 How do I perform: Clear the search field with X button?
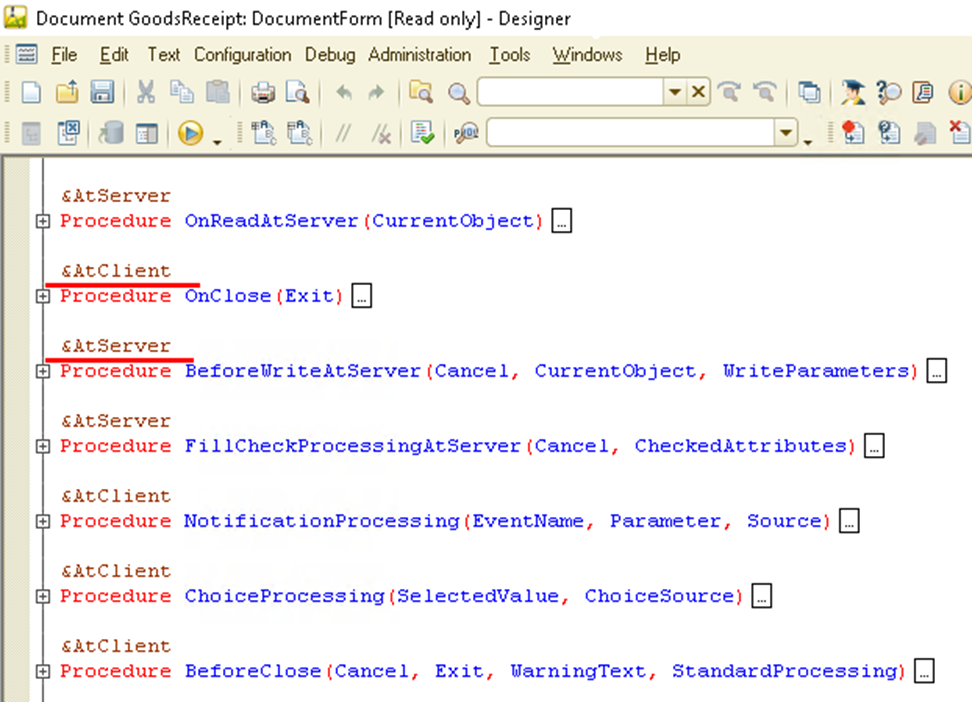coord(698,93)
